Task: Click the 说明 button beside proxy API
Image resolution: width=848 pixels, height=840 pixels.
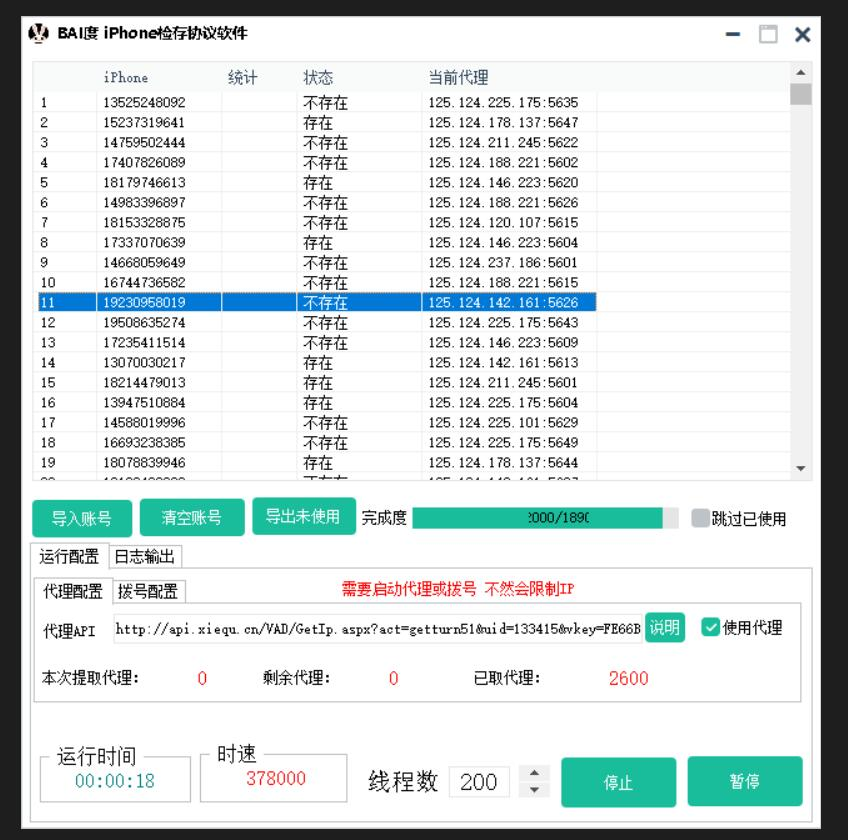Action: (x=665, y=627)
